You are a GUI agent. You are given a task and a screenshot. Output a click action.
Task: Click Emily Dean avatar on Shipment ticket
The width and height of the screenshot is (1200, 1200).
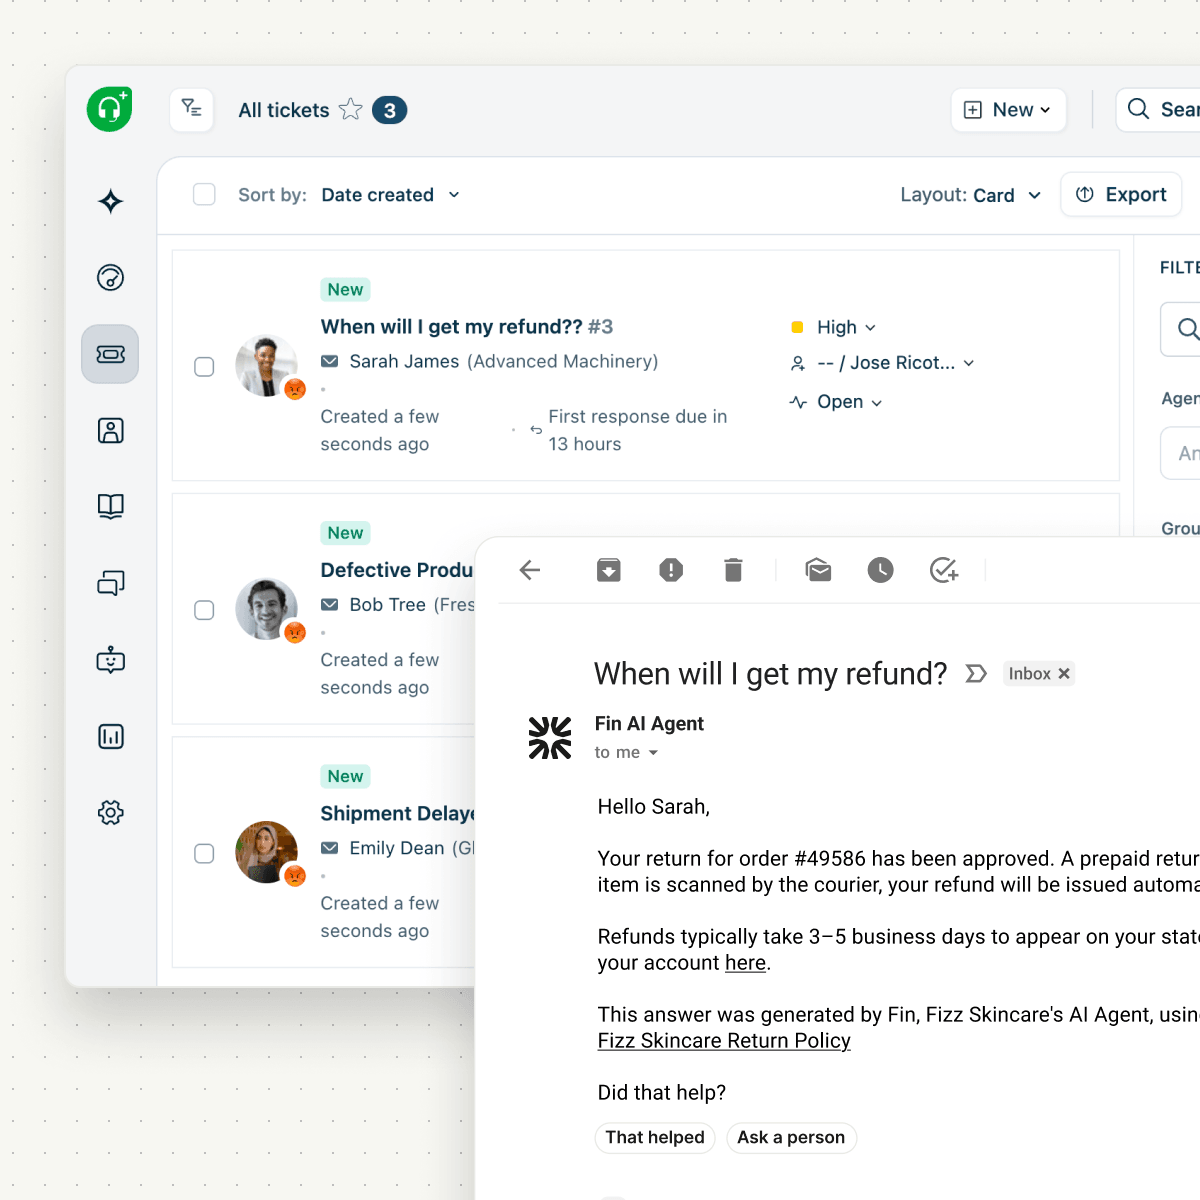coord(266,852)
